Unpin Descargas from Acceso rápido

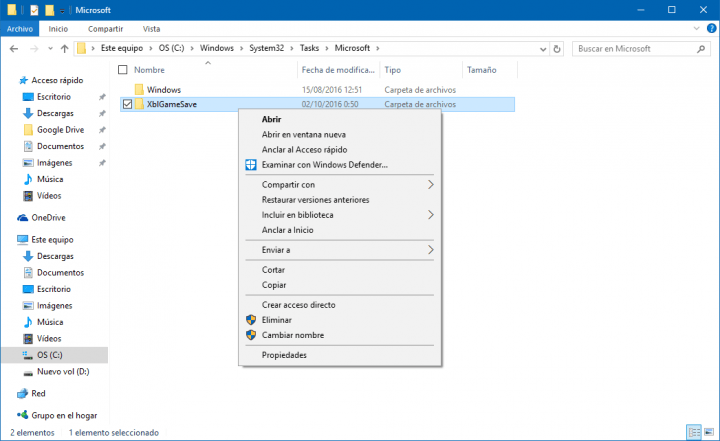pyautogui.click(x=102, y=113)
